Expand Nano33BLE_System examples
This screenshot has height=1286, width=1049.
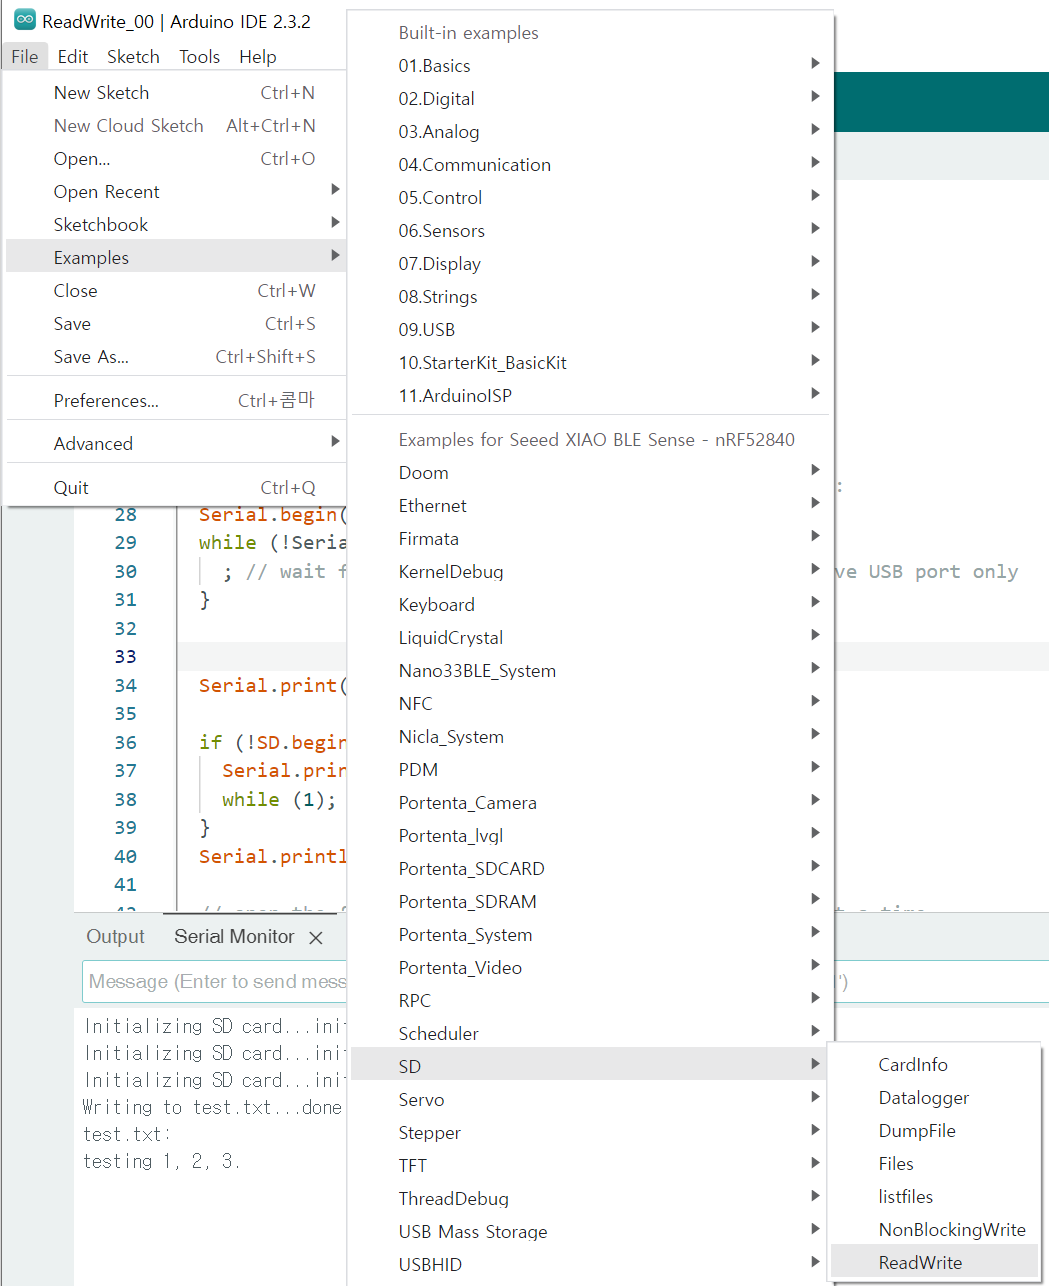[x=591, y=671]
